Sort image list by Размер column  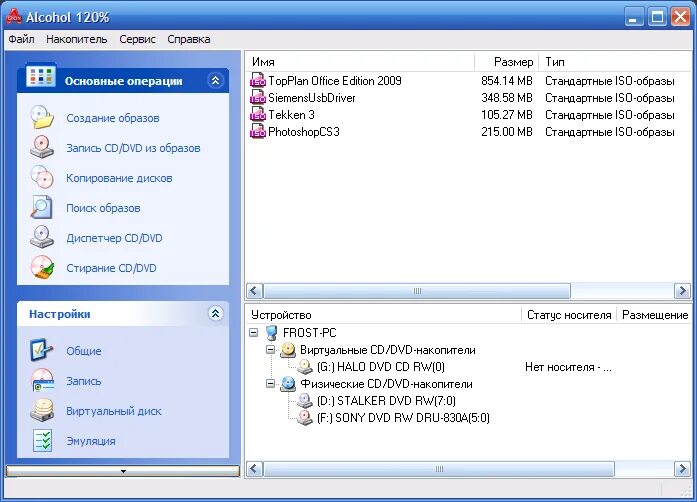[506, 62]
